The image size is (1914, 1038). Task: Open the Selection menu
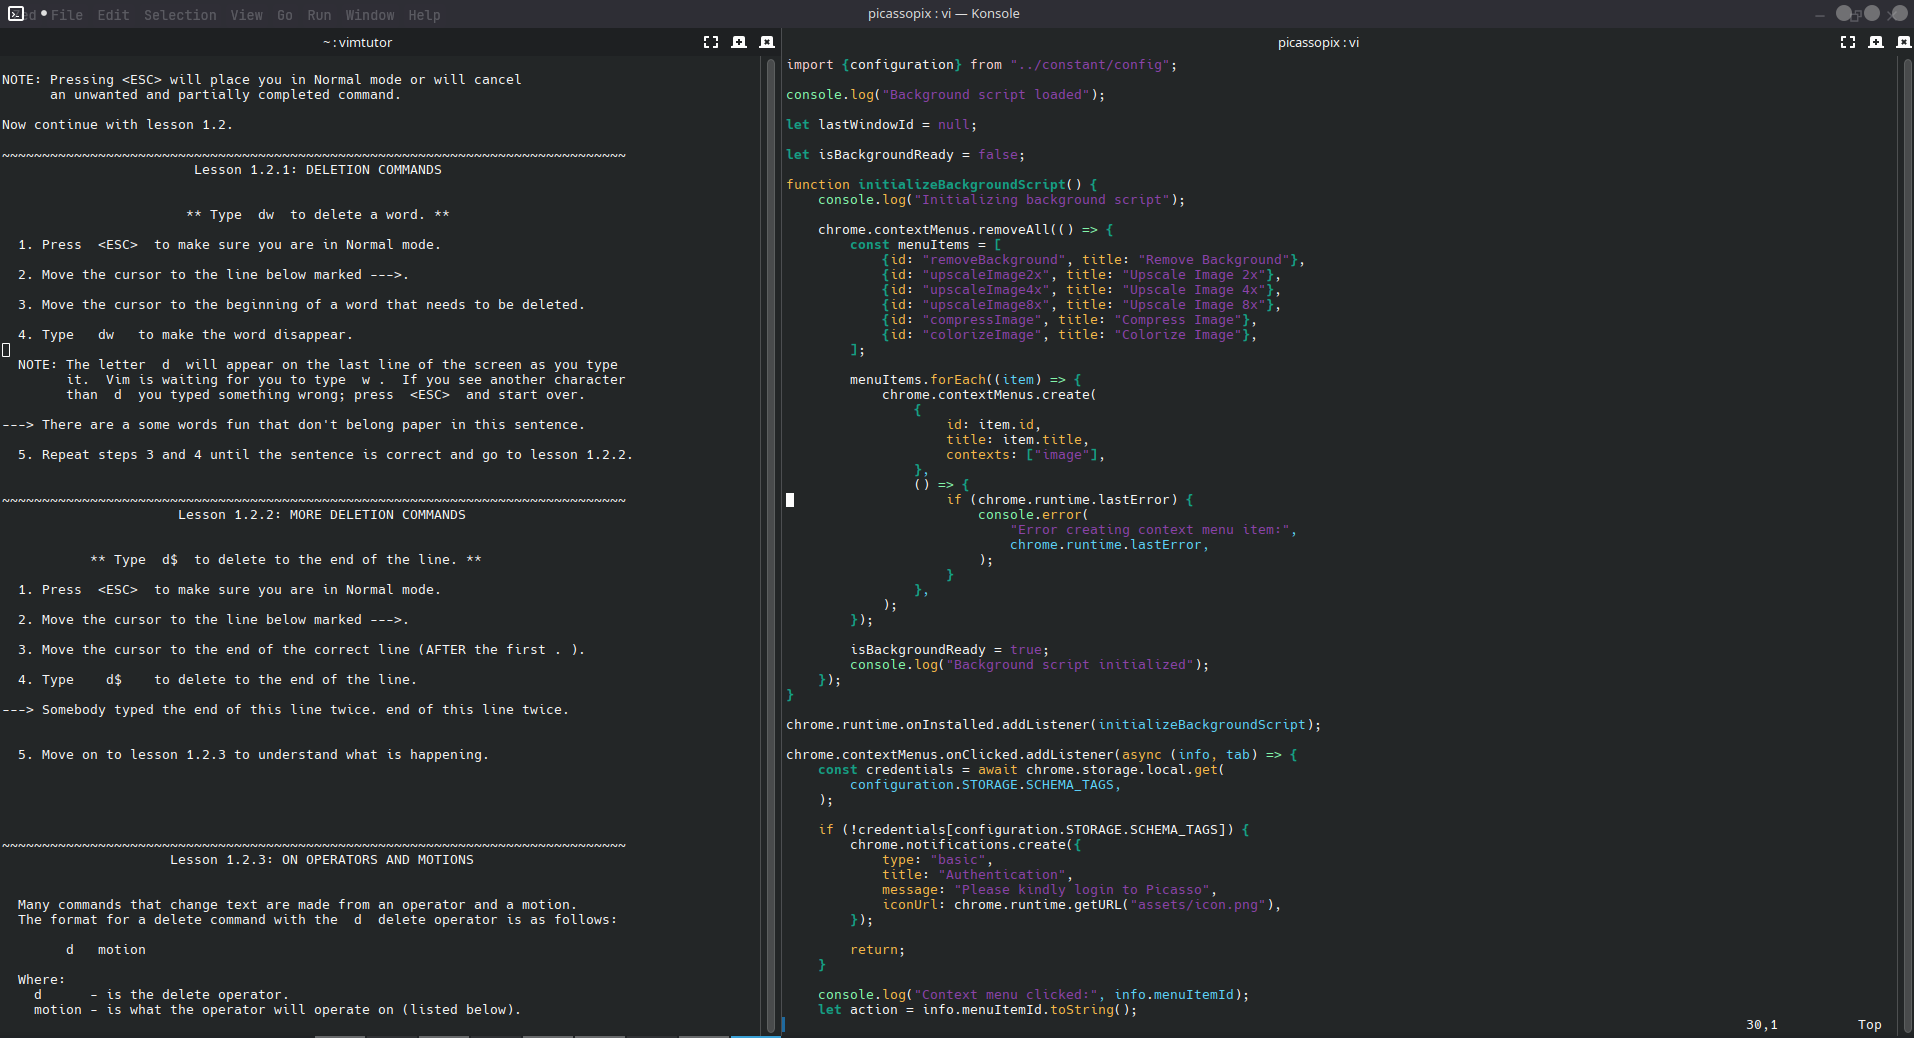pyautogui.click(x=180, y=15)
